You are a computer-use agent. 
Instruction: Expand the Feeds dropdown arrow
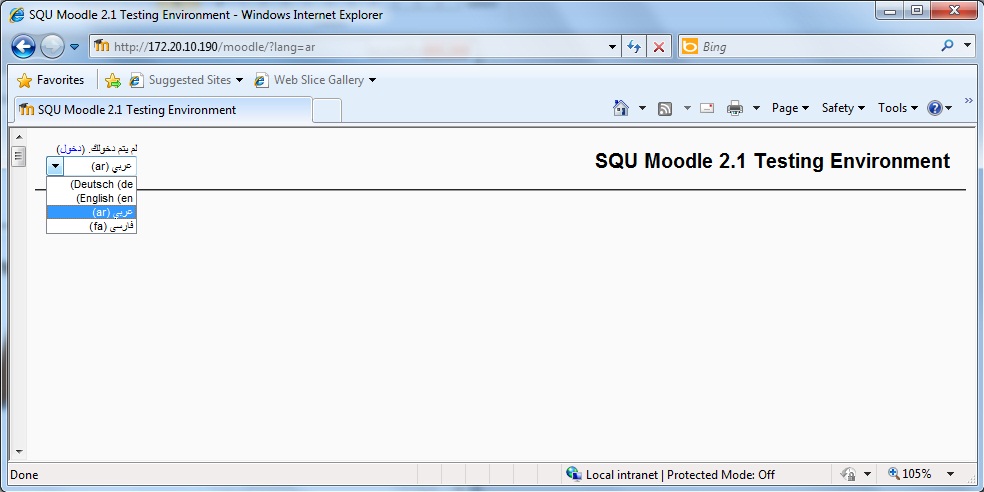click(687, 108)
